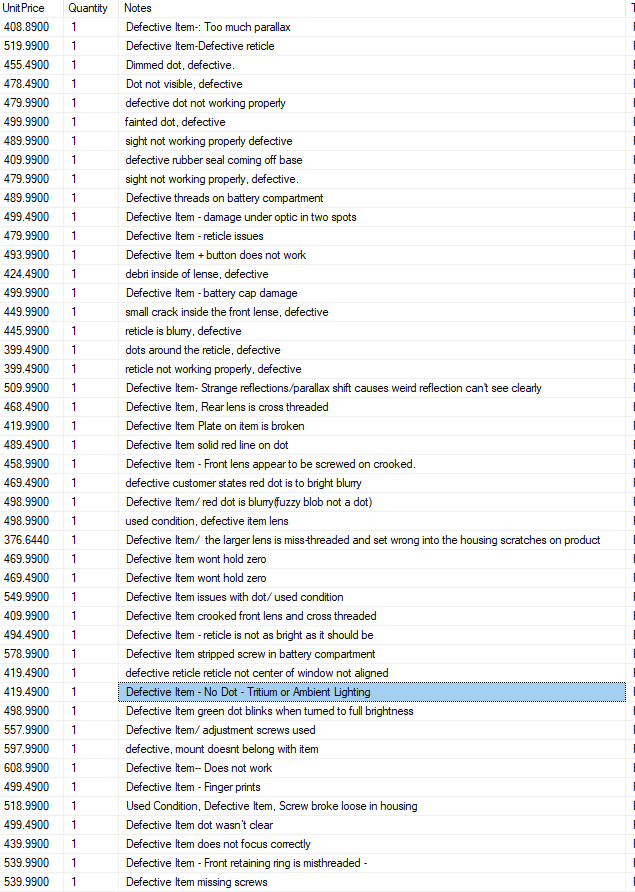Select 'Front lens appear to be screwed on crooked'
This screenshot has width=635, height=892.
(x=372, y=464)
